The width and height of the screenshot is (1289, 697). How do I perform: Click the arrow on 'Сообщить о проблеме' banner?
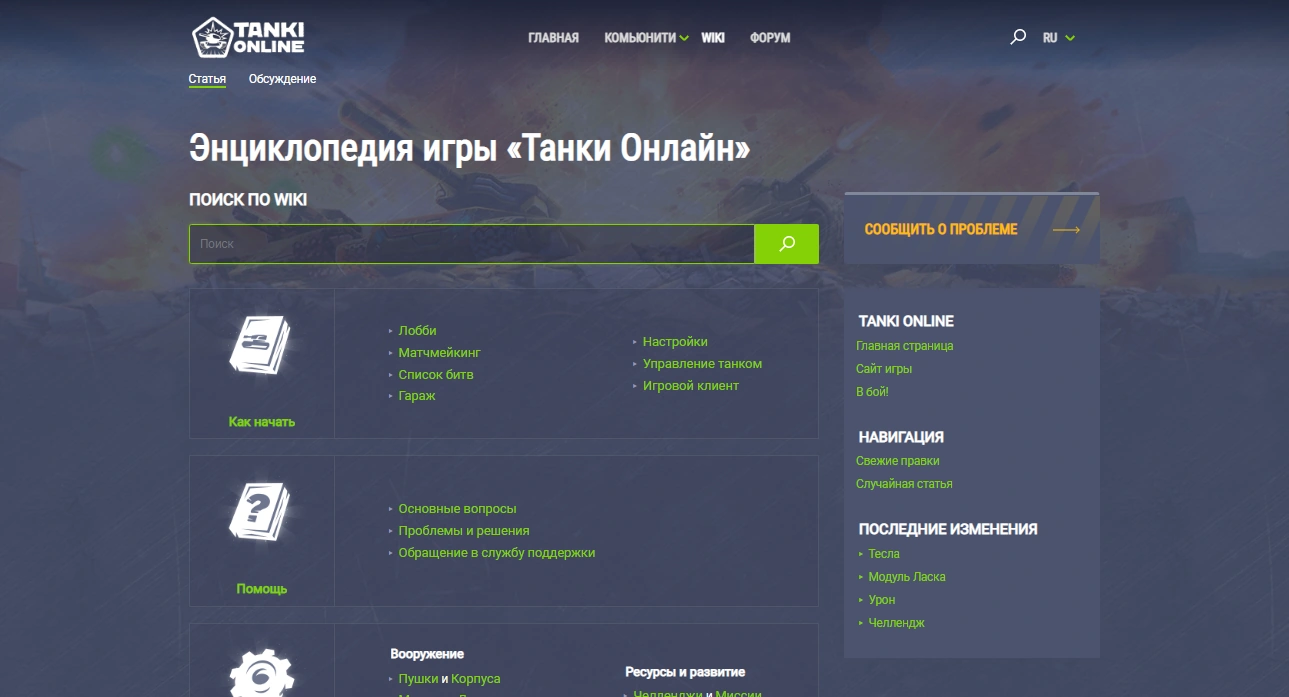point(1067,229)
